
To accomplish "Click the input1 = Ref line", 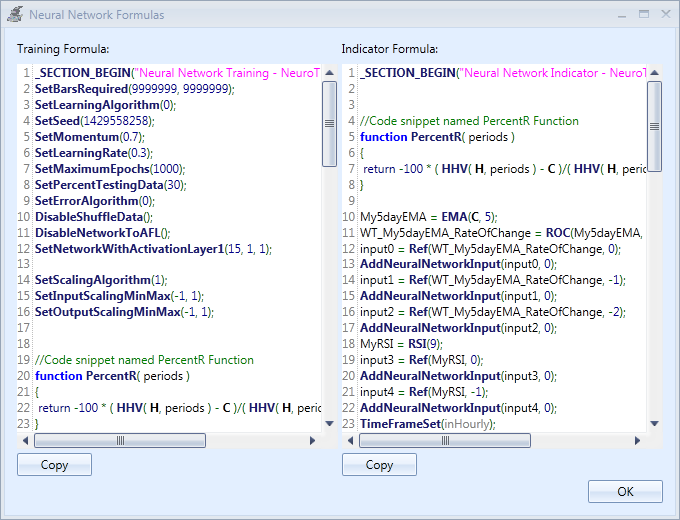I will [x=493, y=280].
